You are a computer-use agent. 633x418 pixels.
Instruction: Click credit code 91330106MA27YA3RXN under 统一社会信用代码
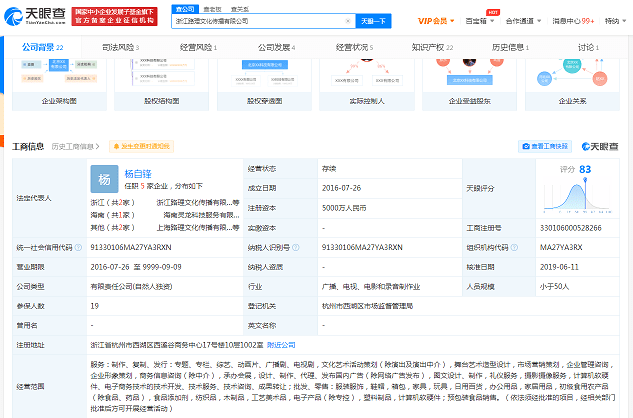pos(131,247)
